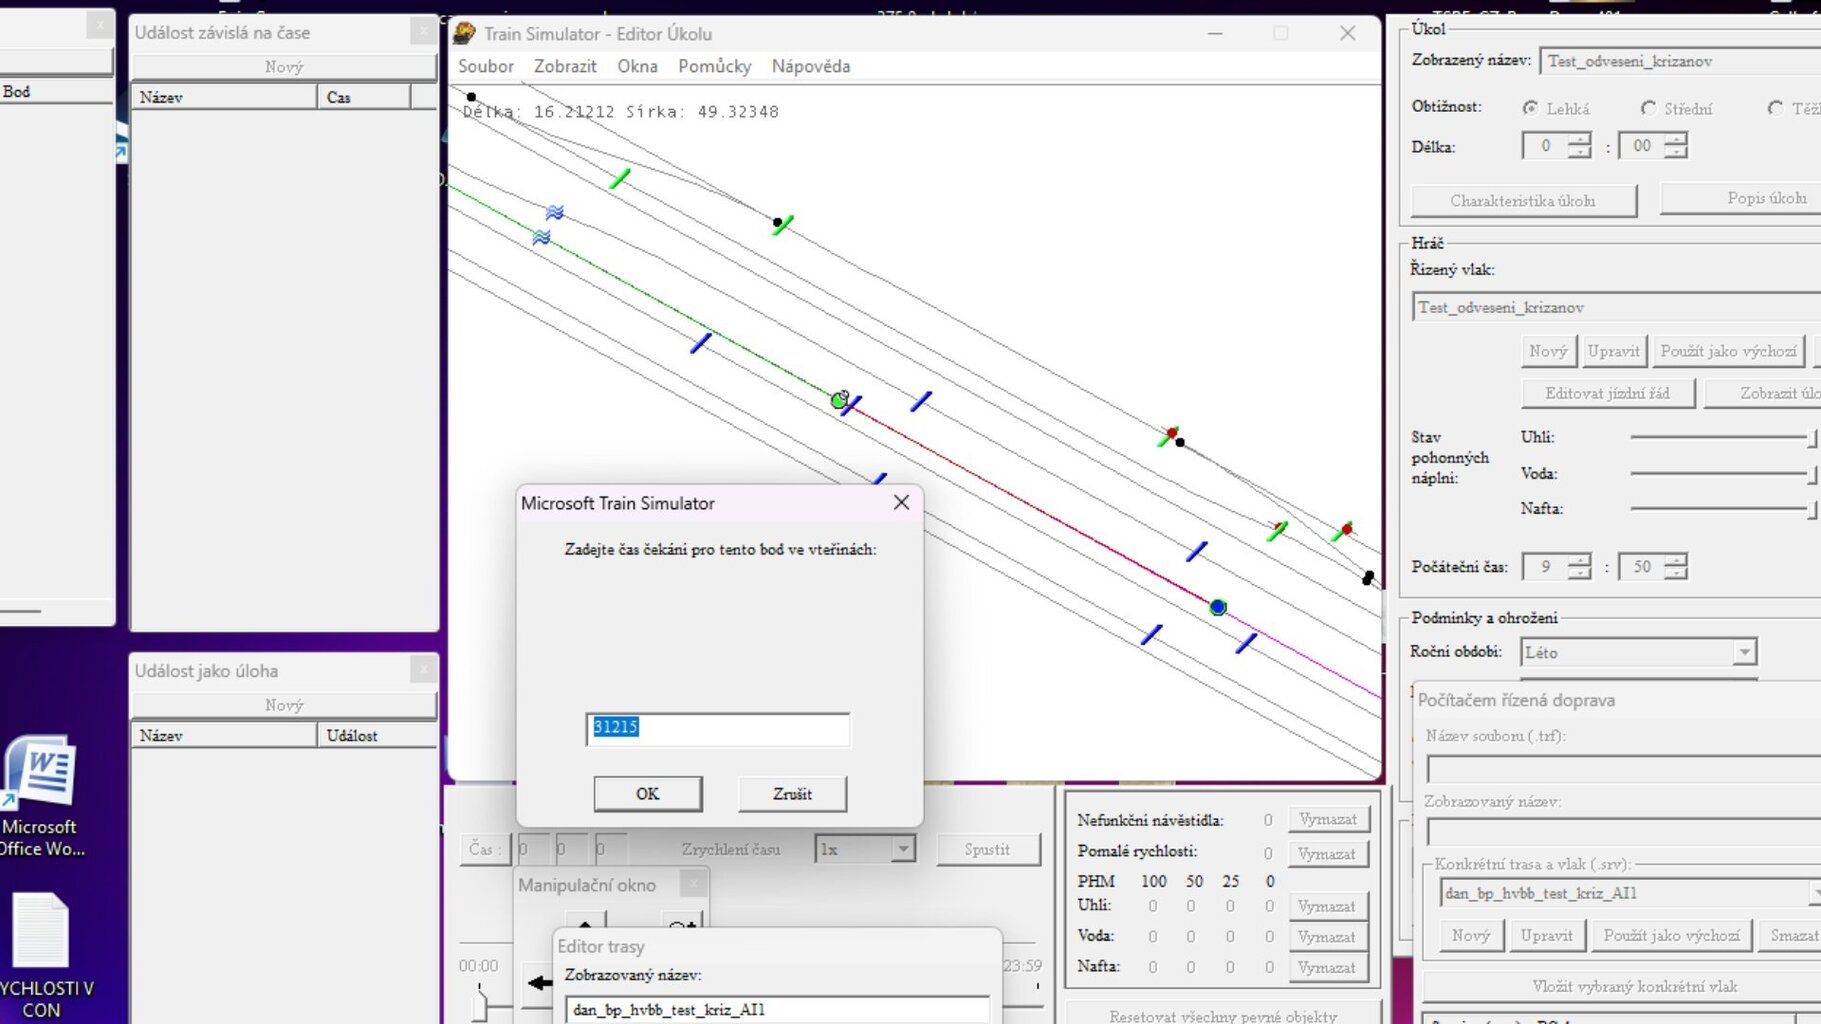The width and height of the screenshot is (1821, 1024).
Task: Choose the third difficulty radio button after Střední
Action: click(x=1775, y=108)
